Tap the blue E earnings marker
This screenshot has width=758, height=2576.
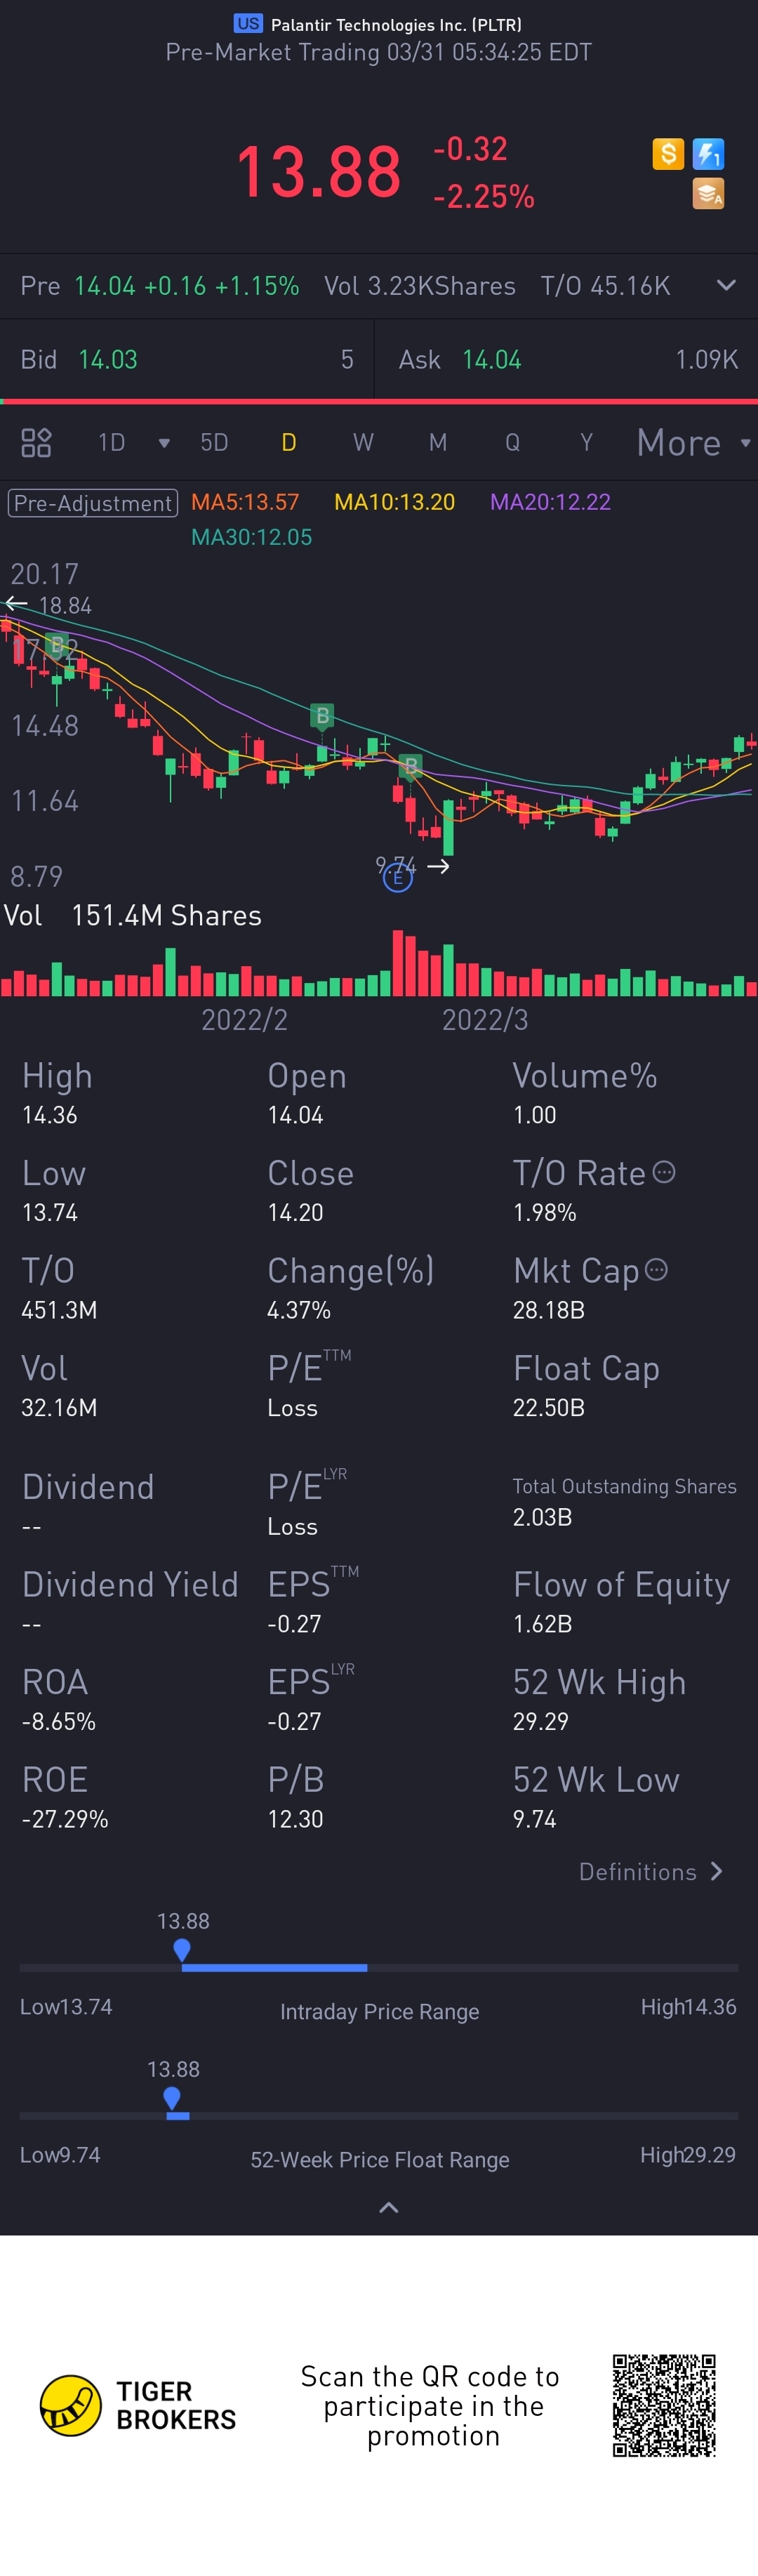[397, 878]
